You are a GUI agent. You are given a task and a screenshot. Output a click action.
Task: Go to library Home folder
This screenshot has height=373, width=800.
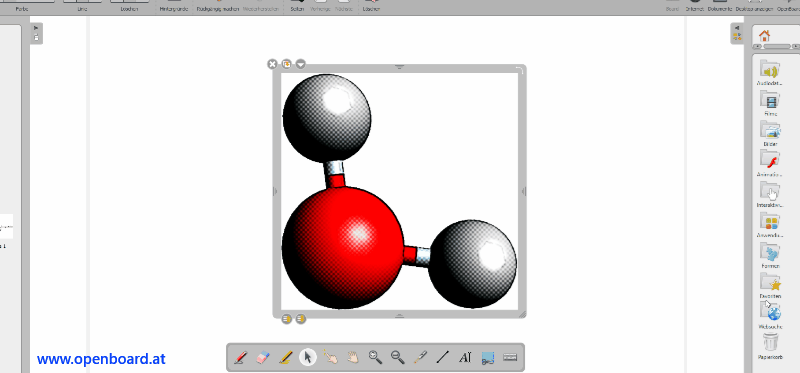764,36
